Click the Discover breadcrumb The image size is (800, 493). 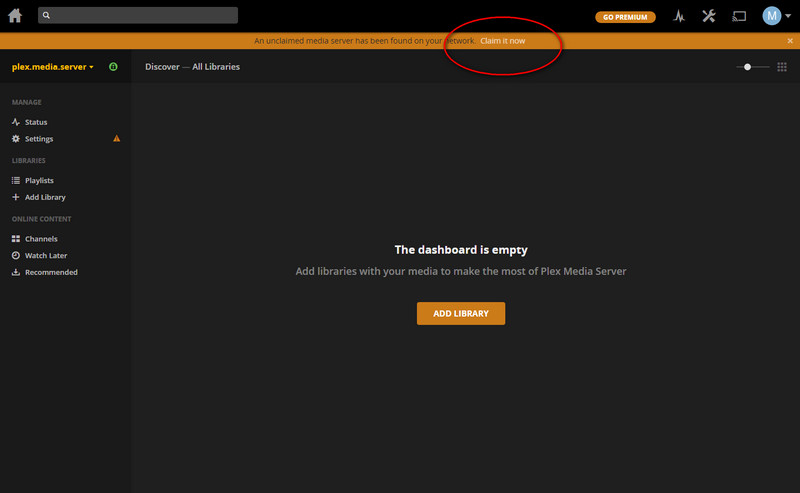[162, 67]
